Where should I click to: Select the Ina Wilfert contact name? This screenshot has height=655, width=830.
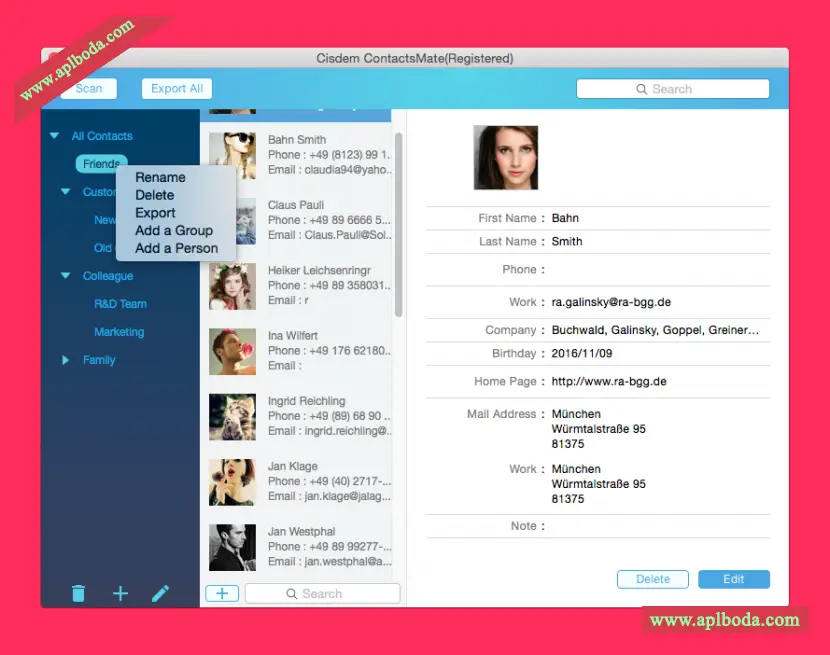293,336
